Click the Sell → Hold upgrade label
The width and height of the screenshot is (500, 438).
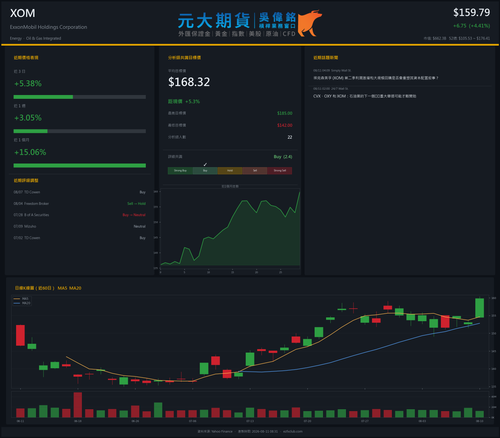136,204
